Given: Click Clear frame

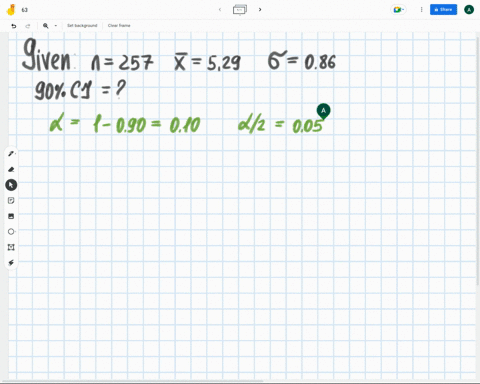Looking at the screenshot, I should click(x=119, y=26).
